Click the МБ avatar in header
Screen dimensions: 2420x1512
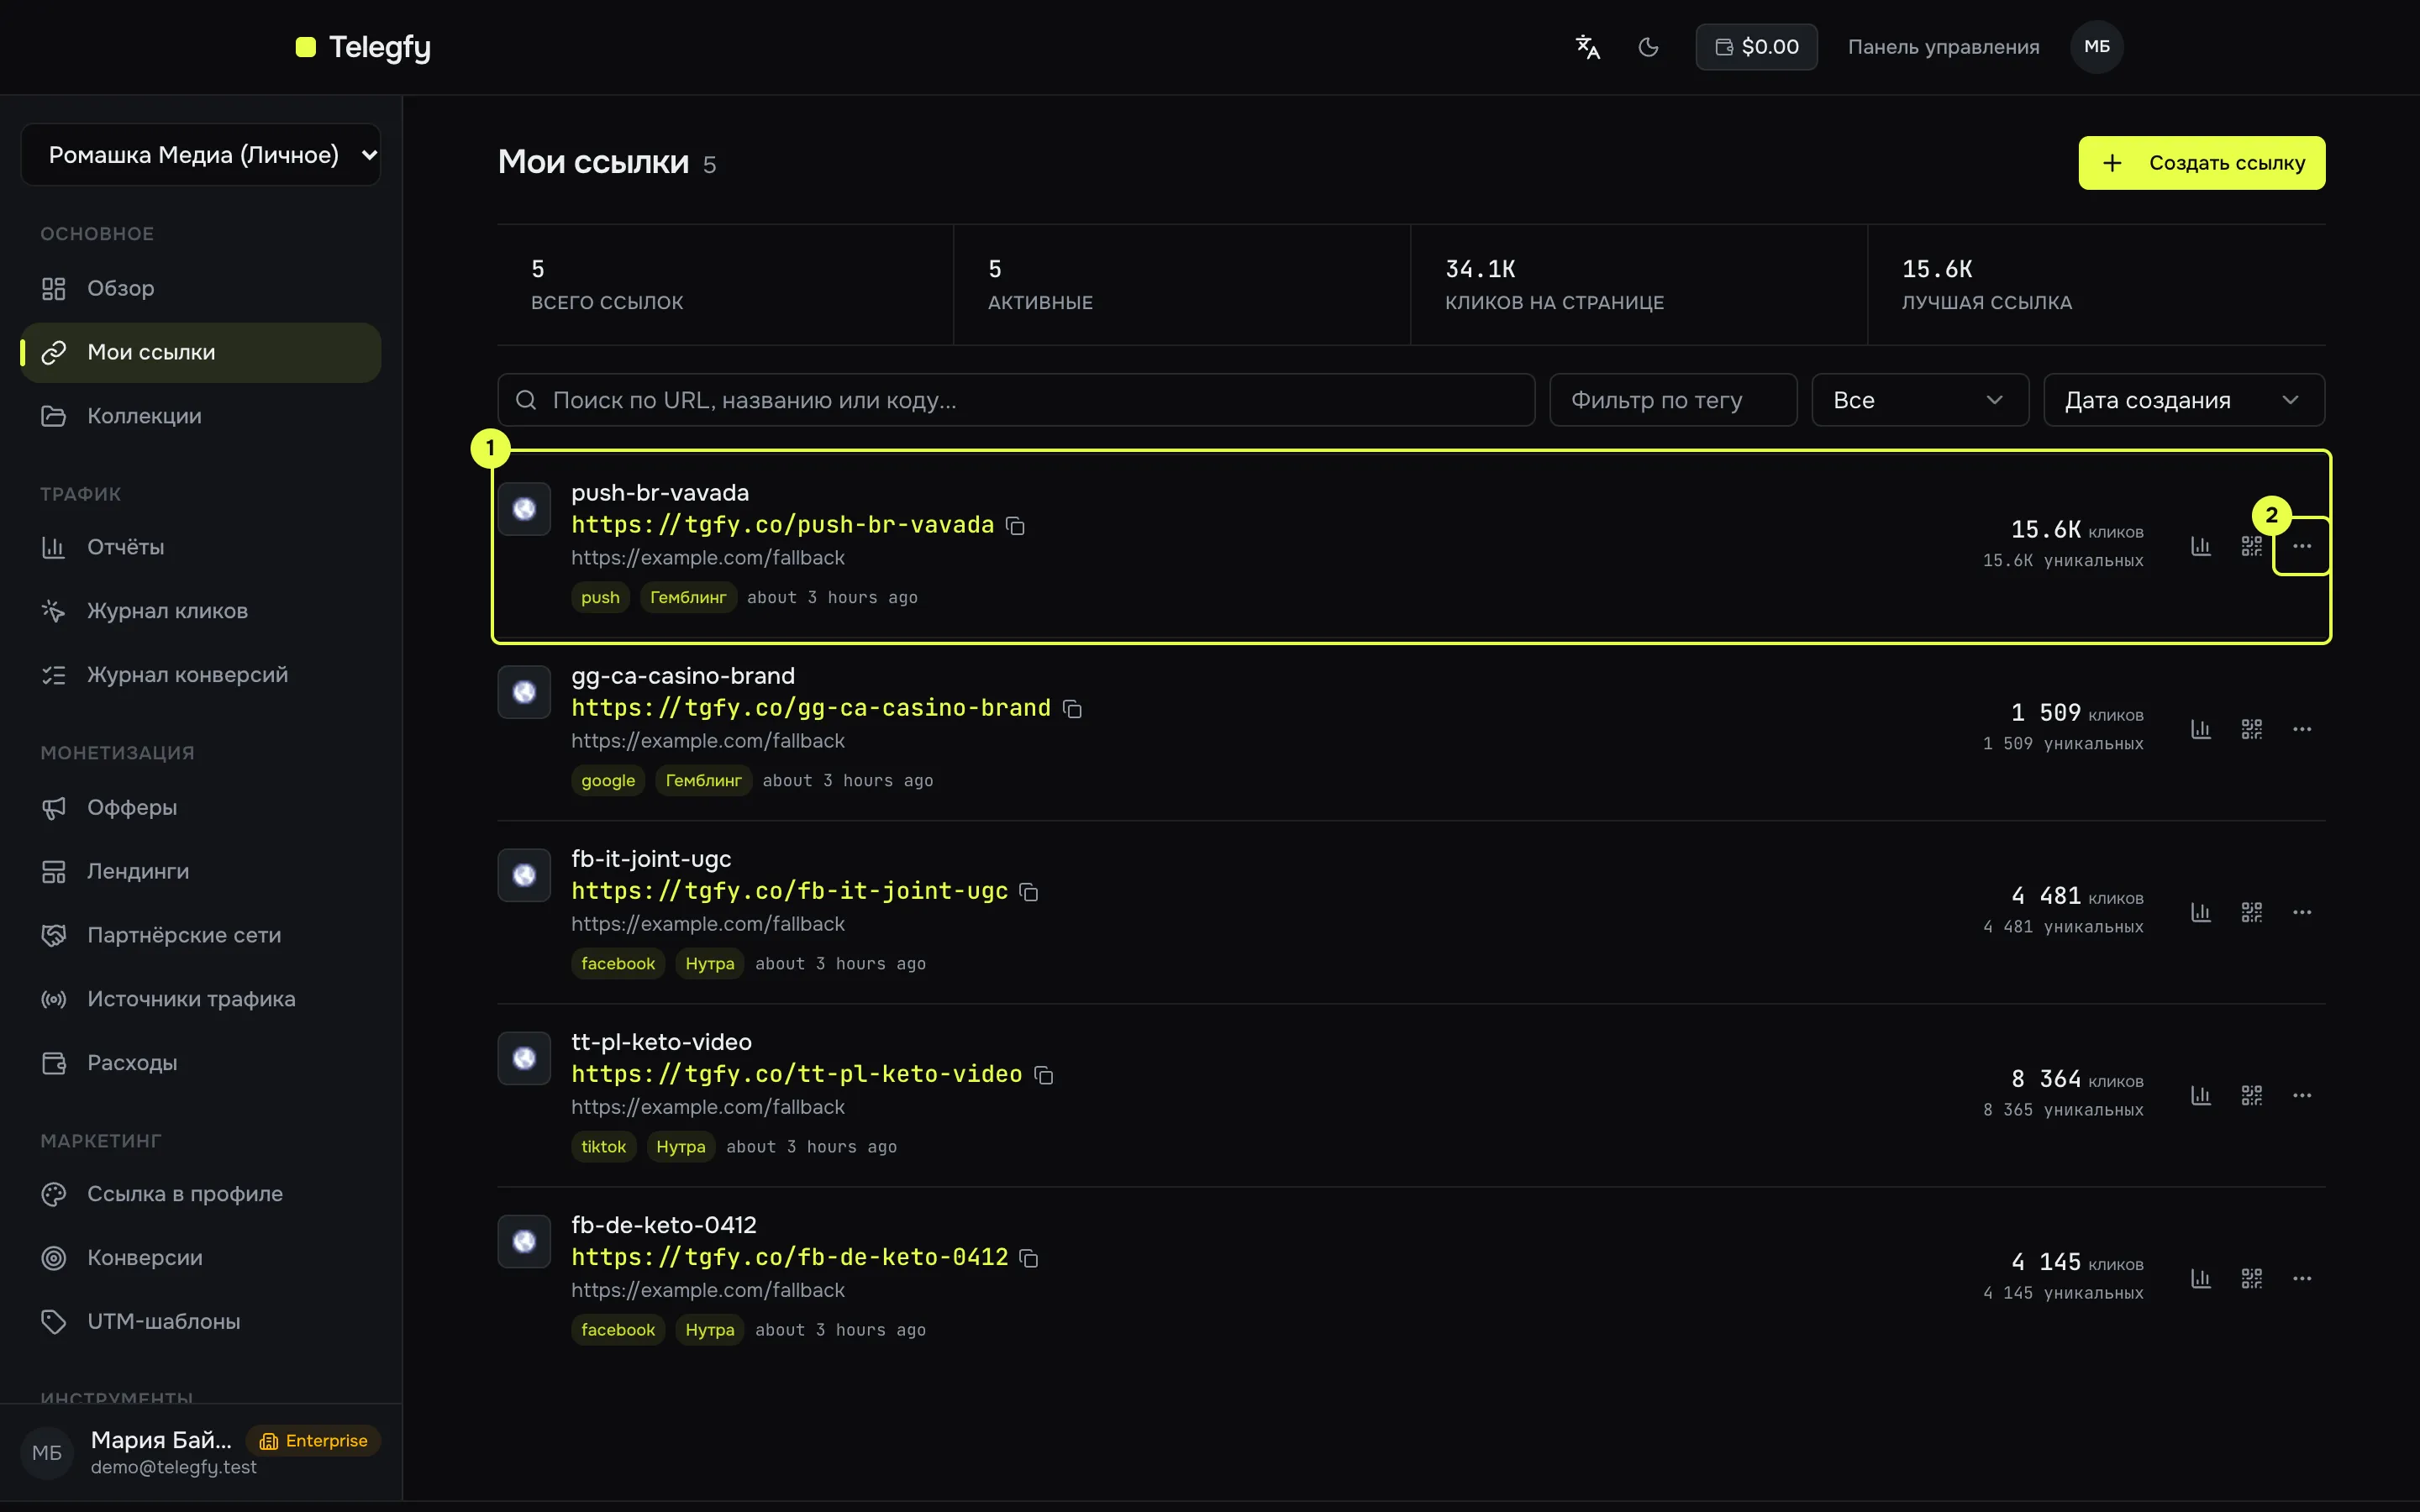[x=2097, y=47]
